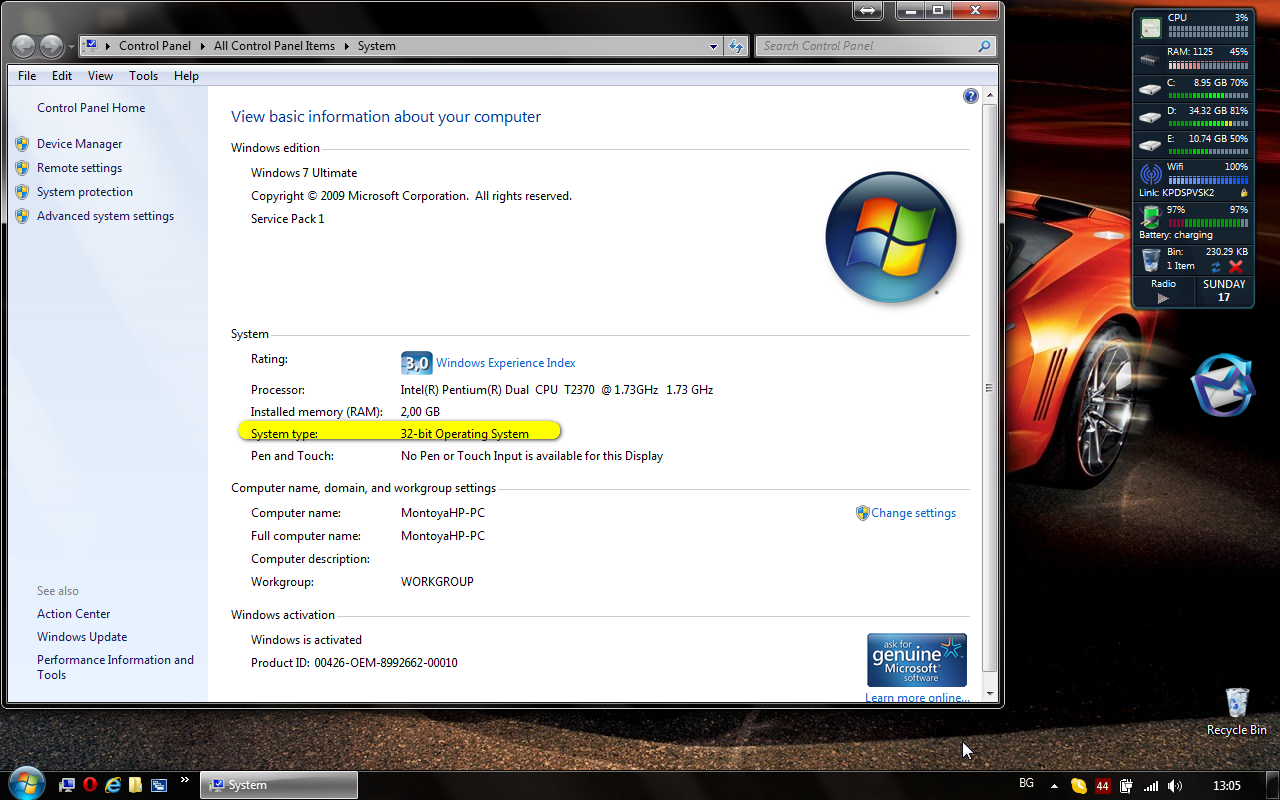Click the red 44 tray icon
This screenshot has width=1280, height=800.
pyautogui.click(x=1103, y=786)
